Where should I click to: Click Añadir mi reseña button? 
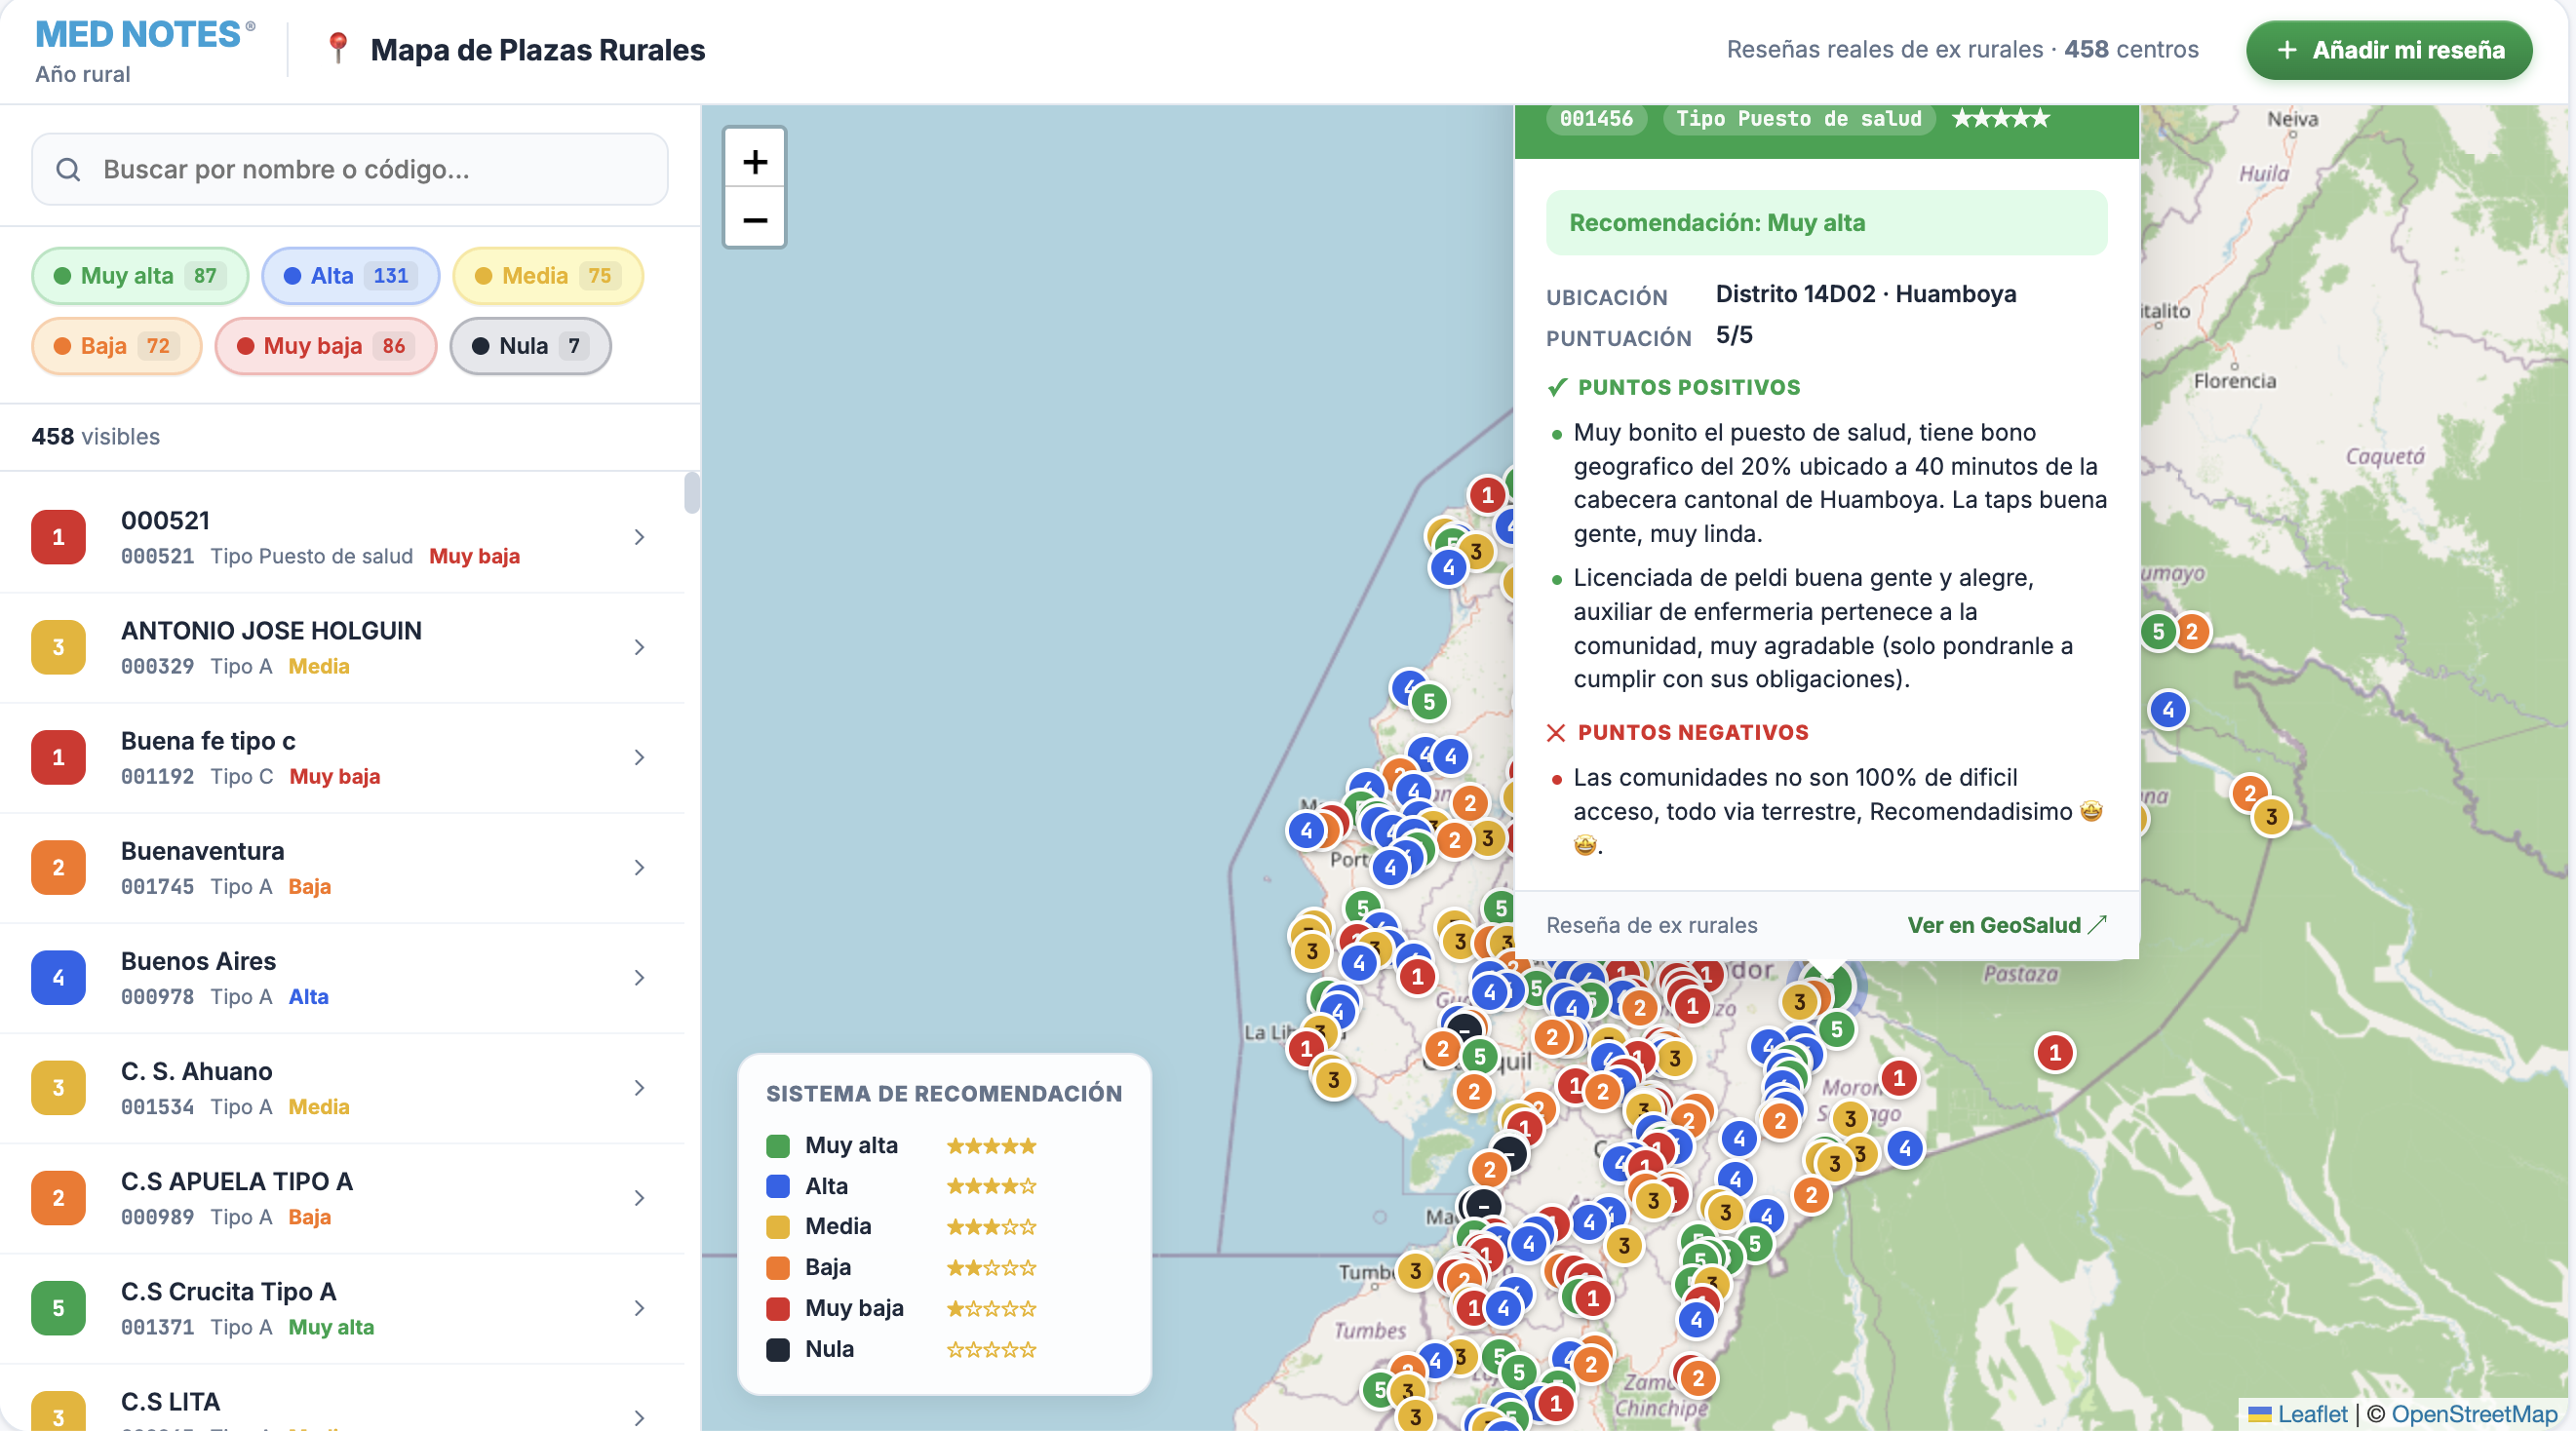point(2389,50)
